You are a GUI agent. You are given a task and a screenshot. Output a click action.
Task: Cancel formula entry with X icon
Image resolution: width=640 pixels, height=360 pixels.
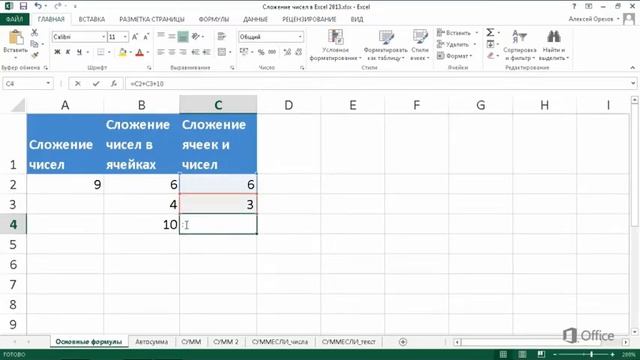78,84
